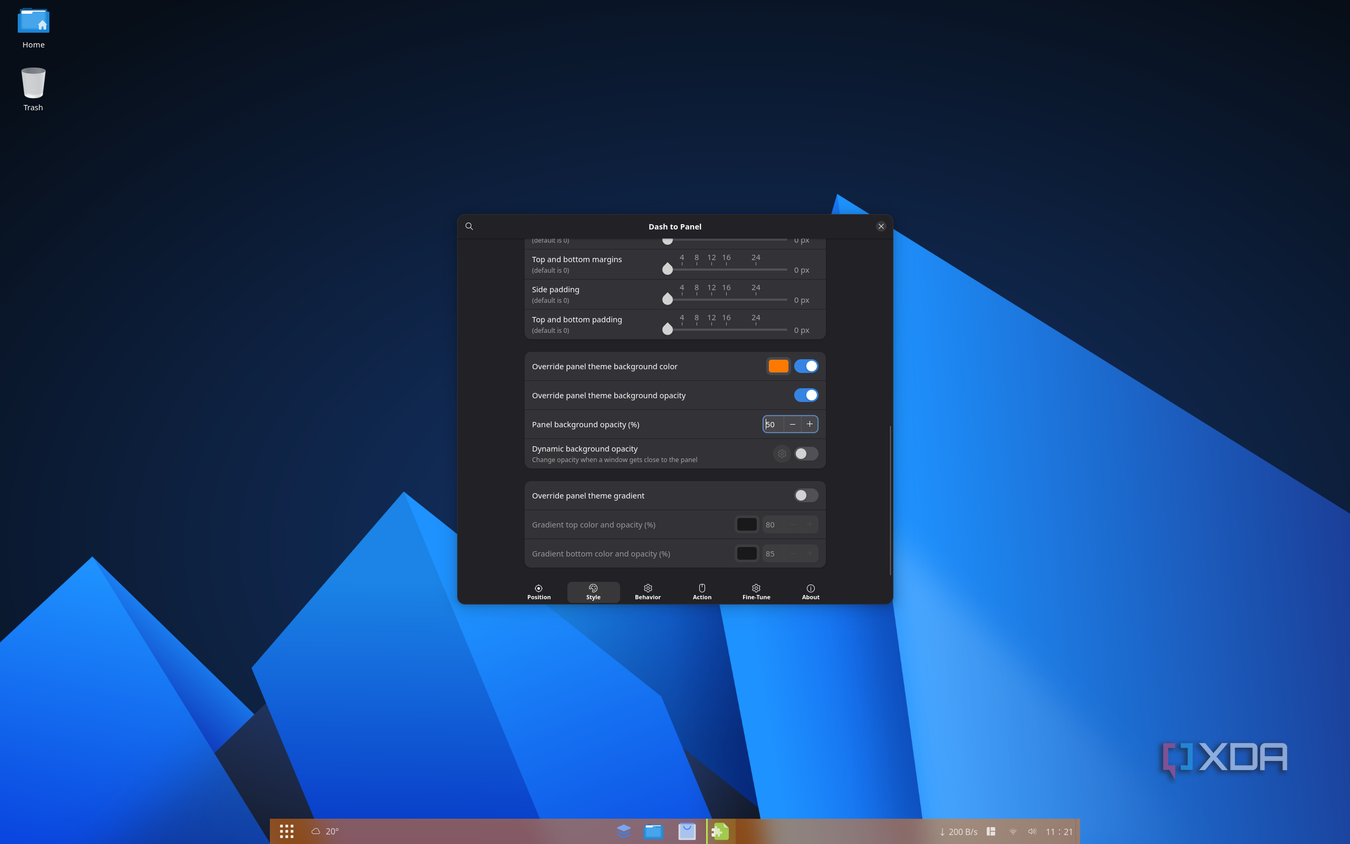Open the Fine-Tune tab
This screenshot has width=1350, height=844.
click(756, 592)
